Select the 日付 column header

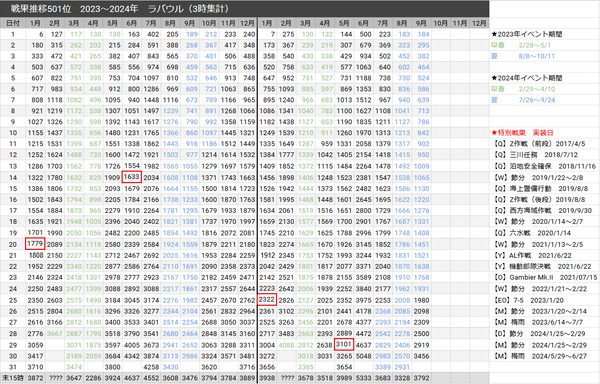[13, 23]
